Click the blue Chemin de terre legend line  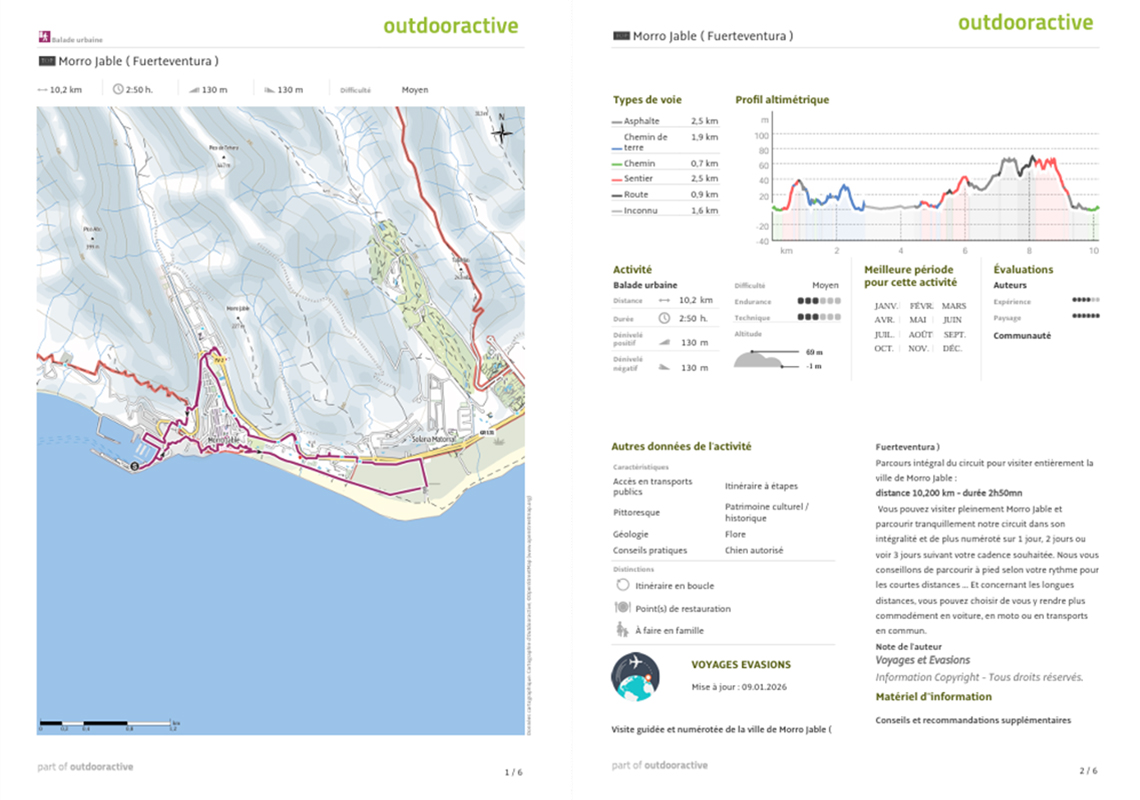pyautogui.click(x=617, y=147)
